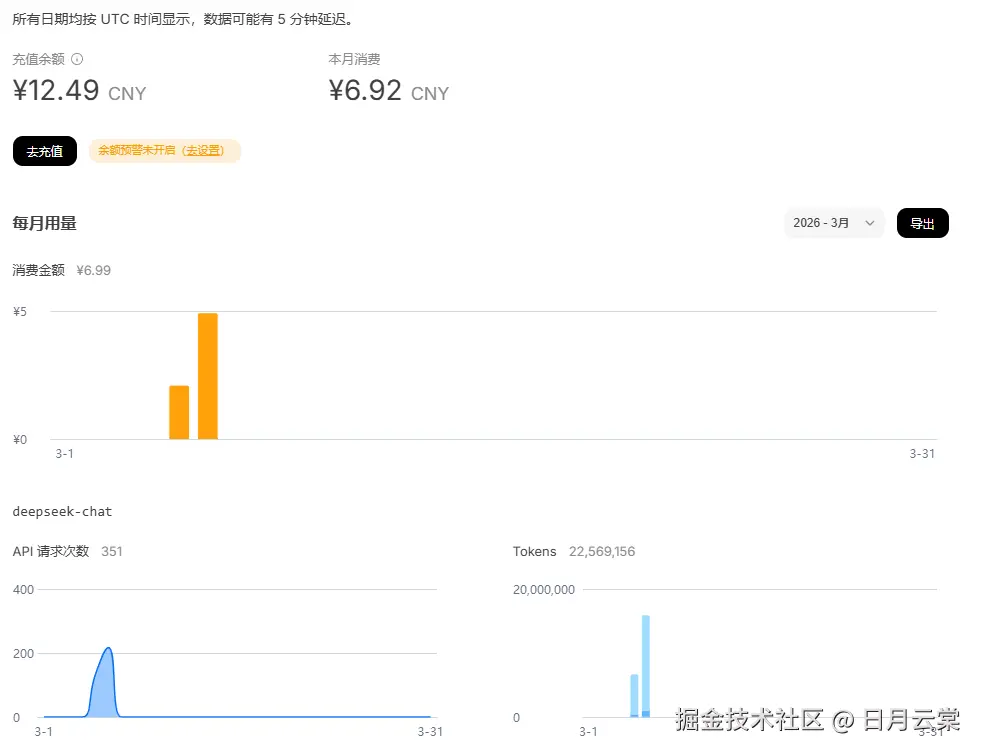982x755 pixels.
Task: Click the 余额预警未开启 warning badge
Action: point(165,151)
